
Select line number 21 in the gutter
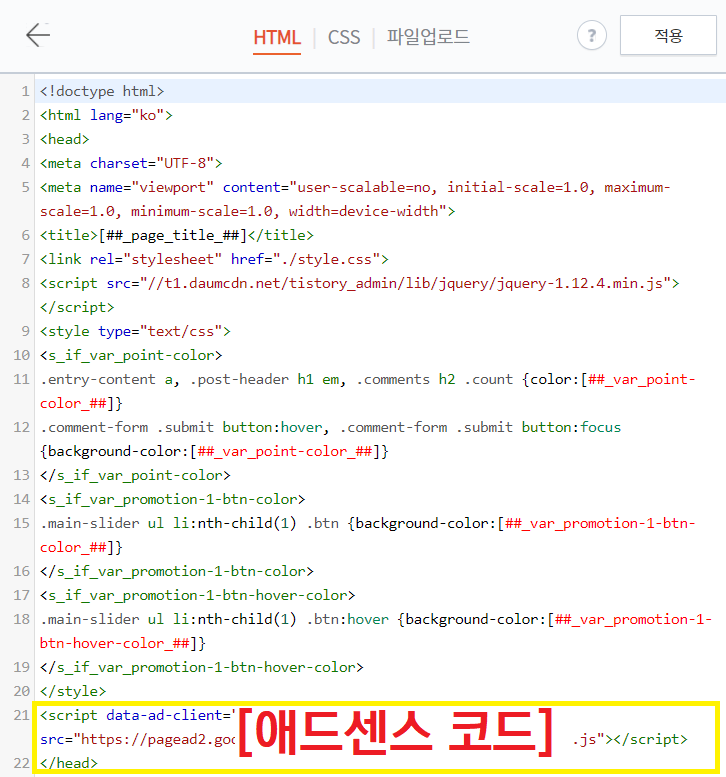pos(22,715)
